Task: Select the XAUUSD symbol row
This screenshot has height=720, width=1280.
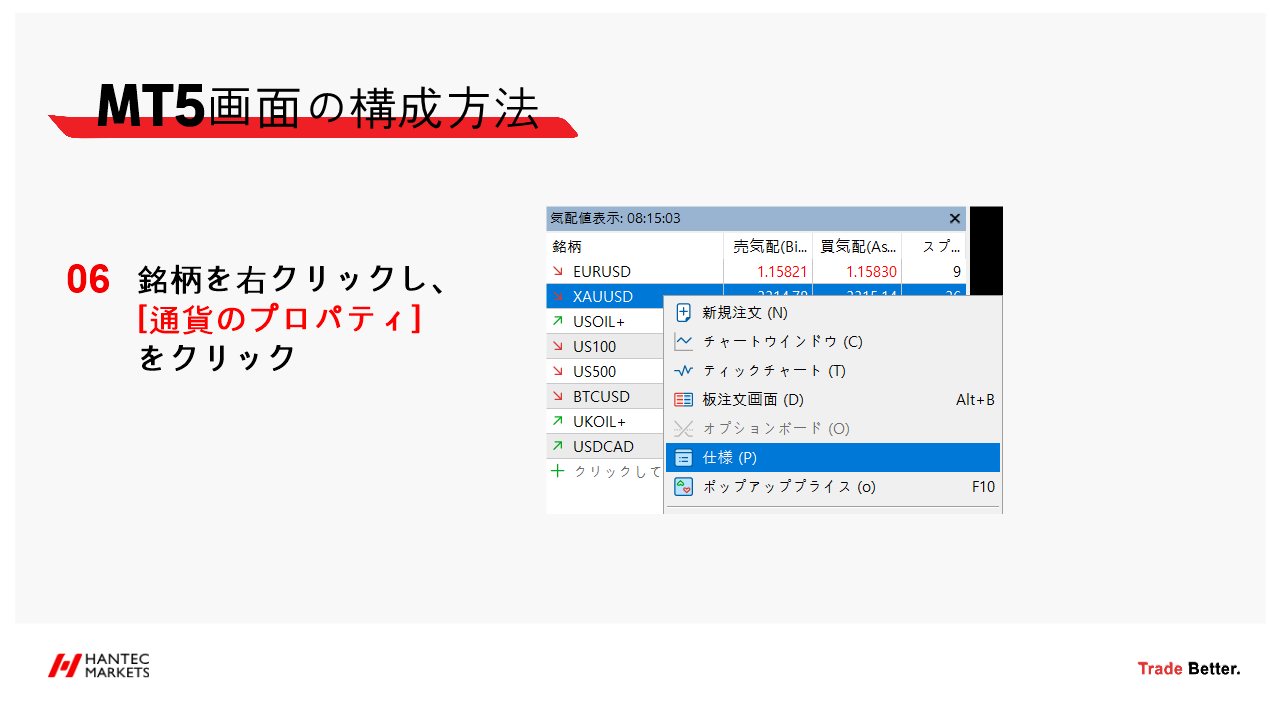Action: 605,297
